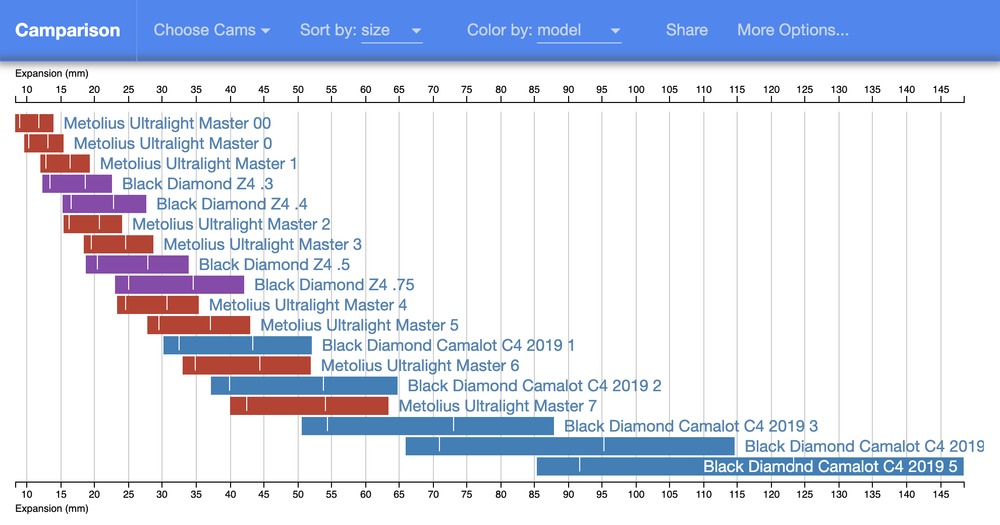Click the Black Diamond Camalot C4 2019 1 label
Image resolution: width=1000 pixels, height=525 pixels.
[448, 346]
